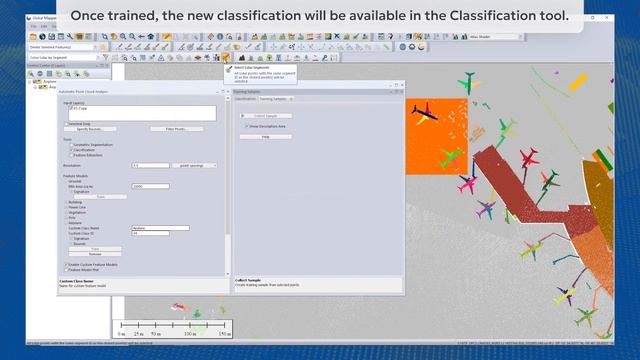
Task: Select the Zoom tool in the main toolbar
Action: [x=105, y=37]
